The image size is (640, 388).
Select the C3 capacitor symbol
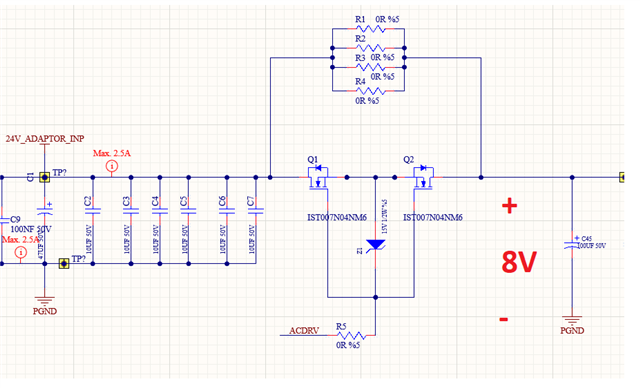point(131,211)
